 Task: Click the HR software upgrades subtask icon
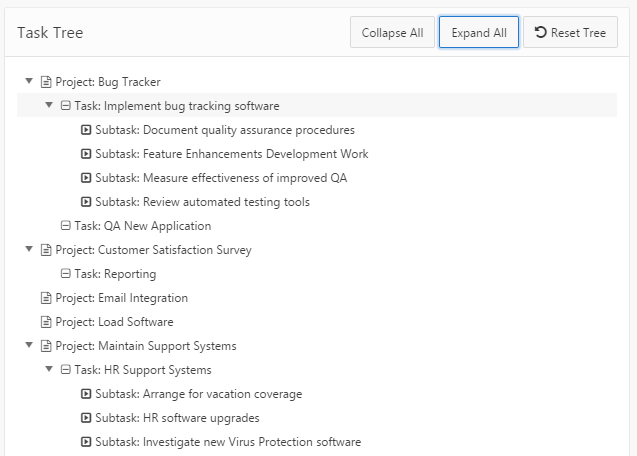click(86, 418)
